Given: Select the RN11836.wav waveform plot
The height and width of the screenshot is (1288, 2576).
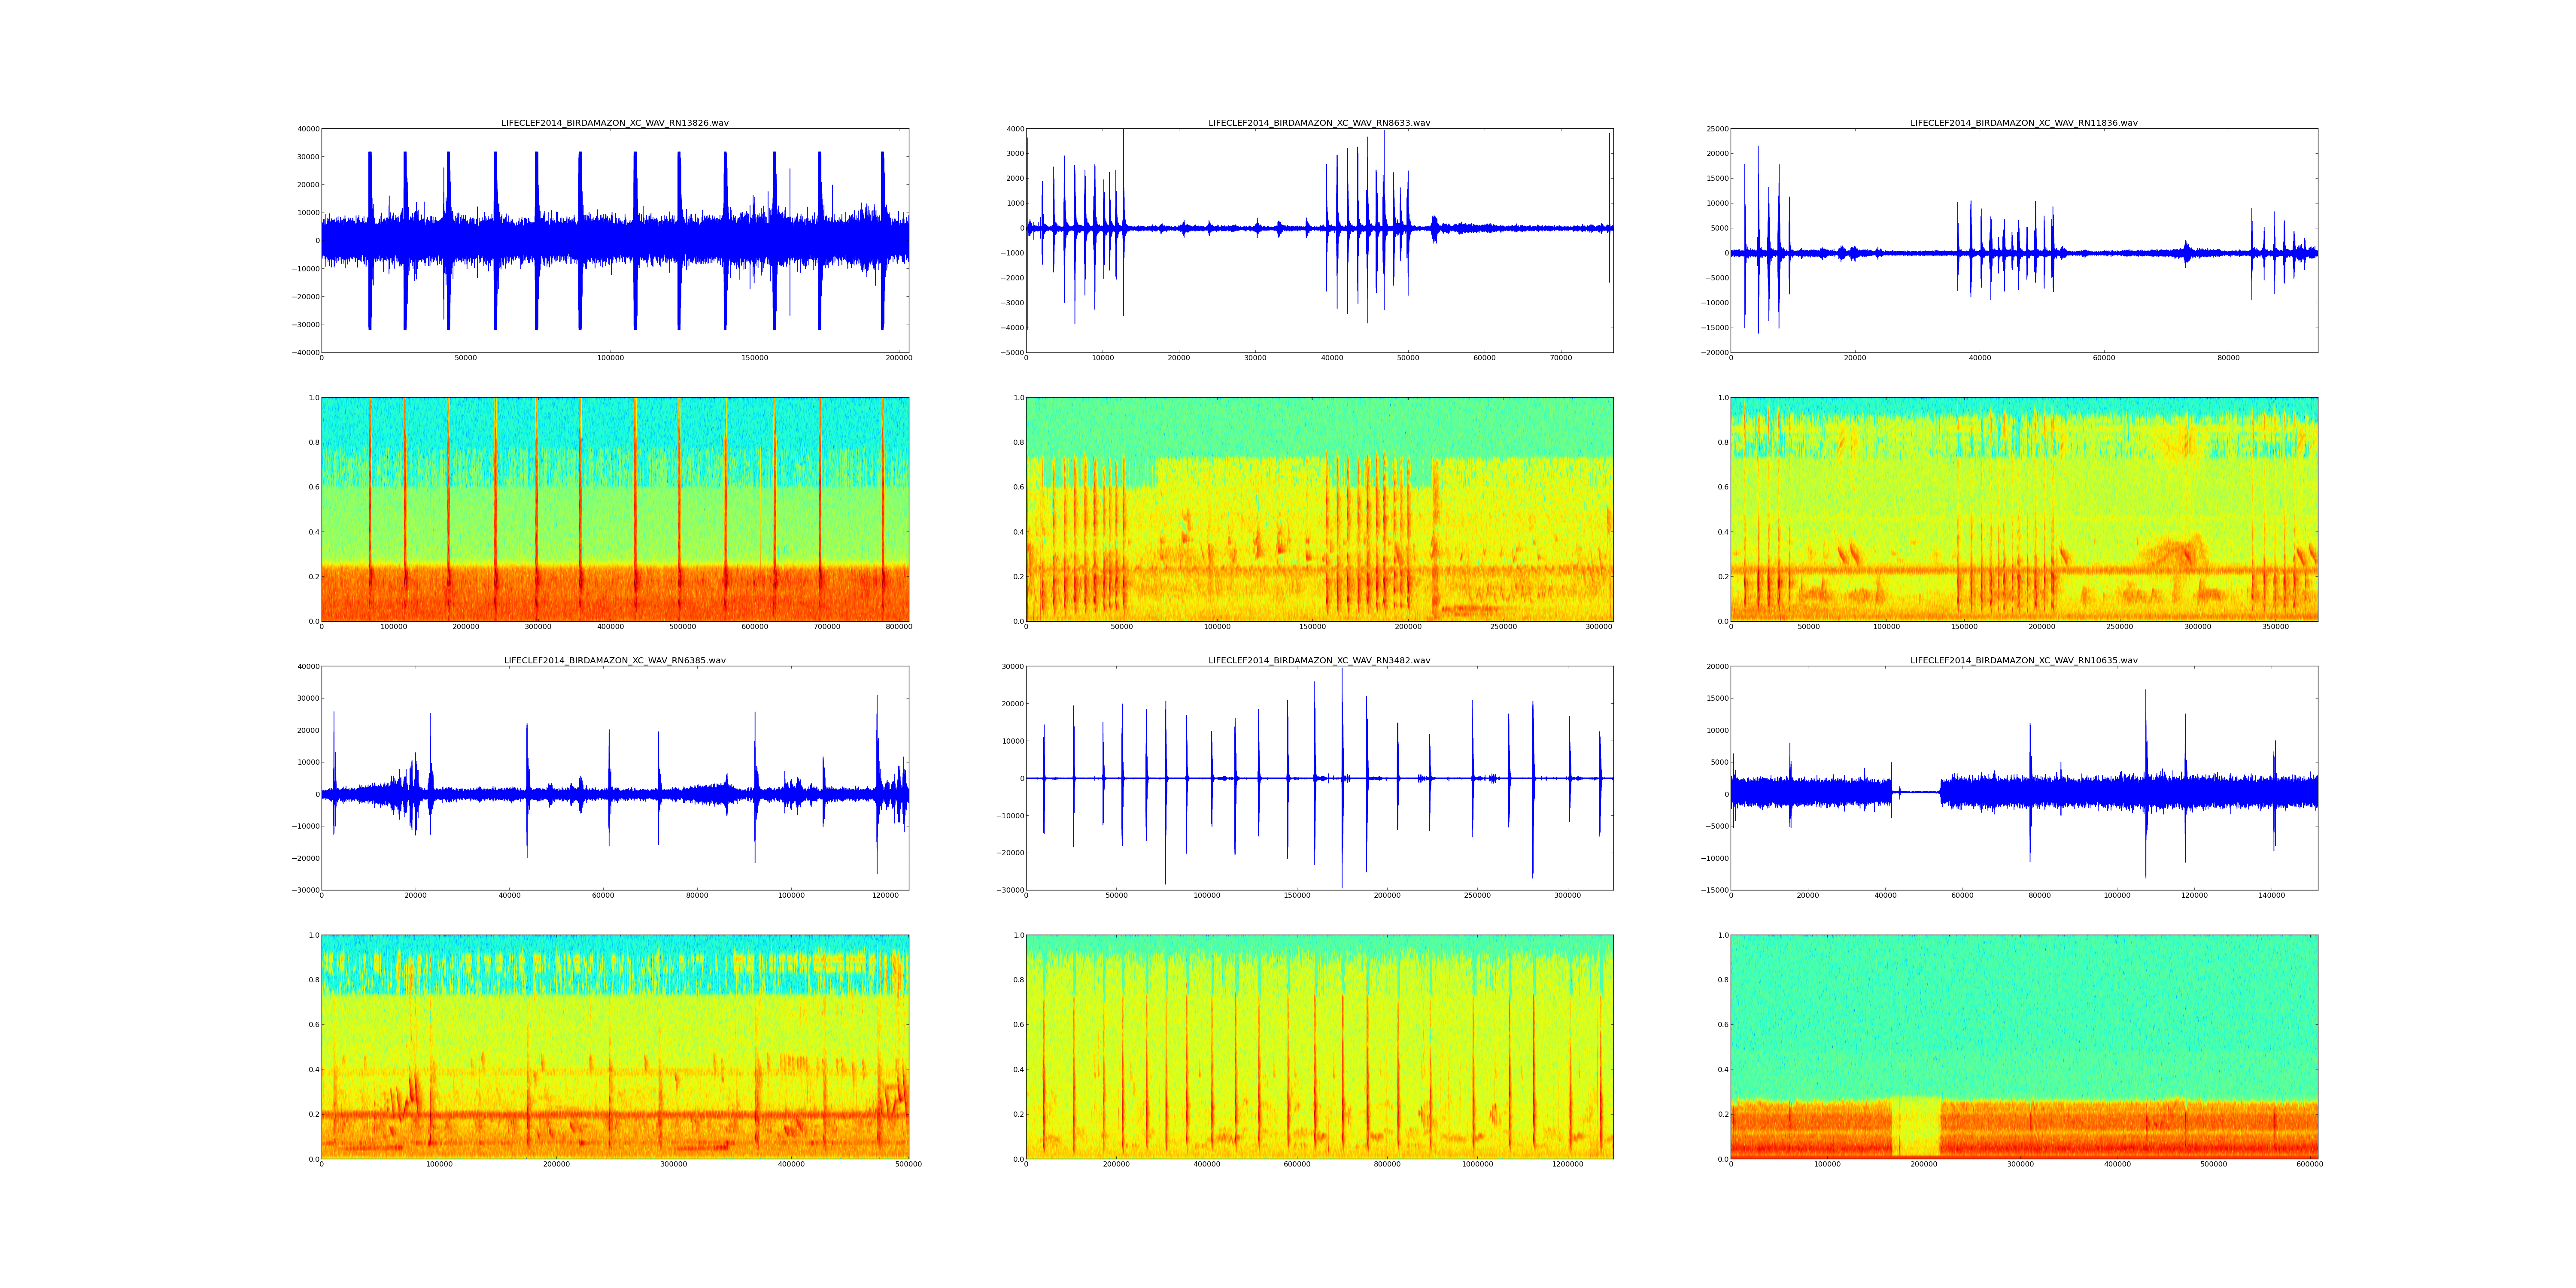Looking at the screenshot, I should coord(2023,240).
